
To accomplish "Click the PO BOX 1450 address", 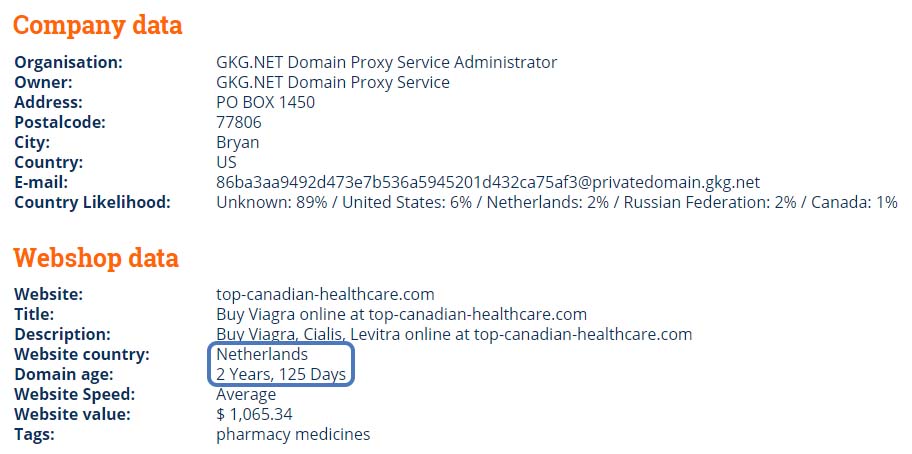I will 265,102.
